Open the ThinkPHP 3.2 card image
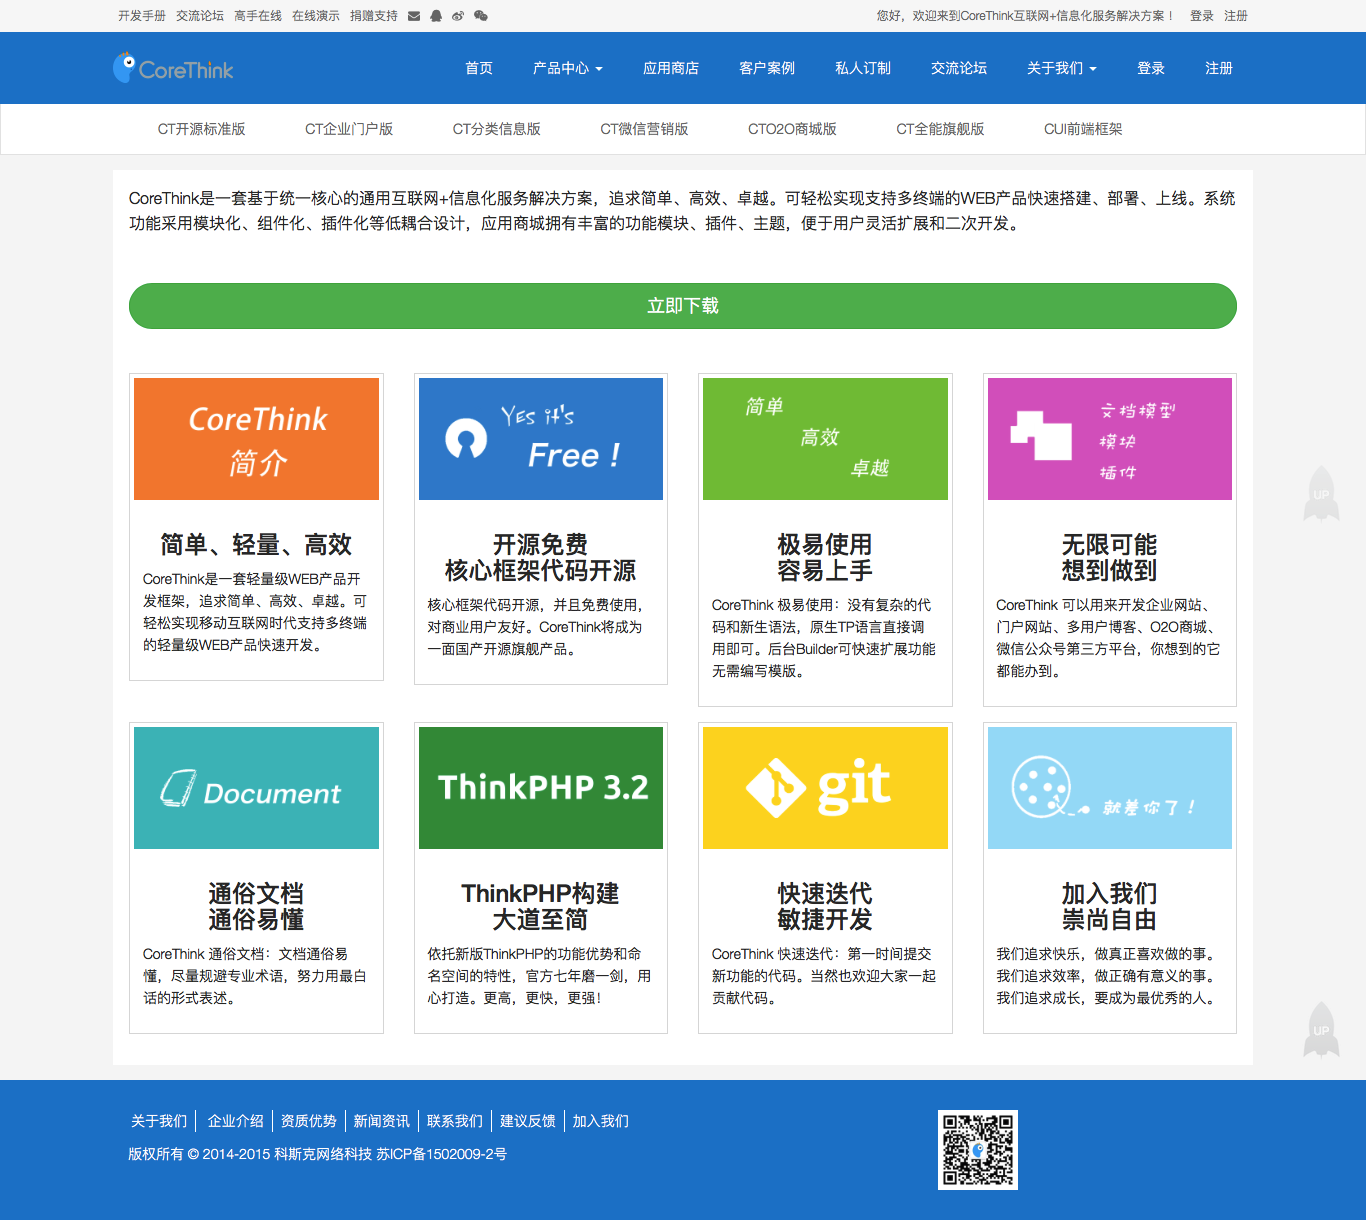Screen dimensions: 1366x1220 (x=541, y=788)
